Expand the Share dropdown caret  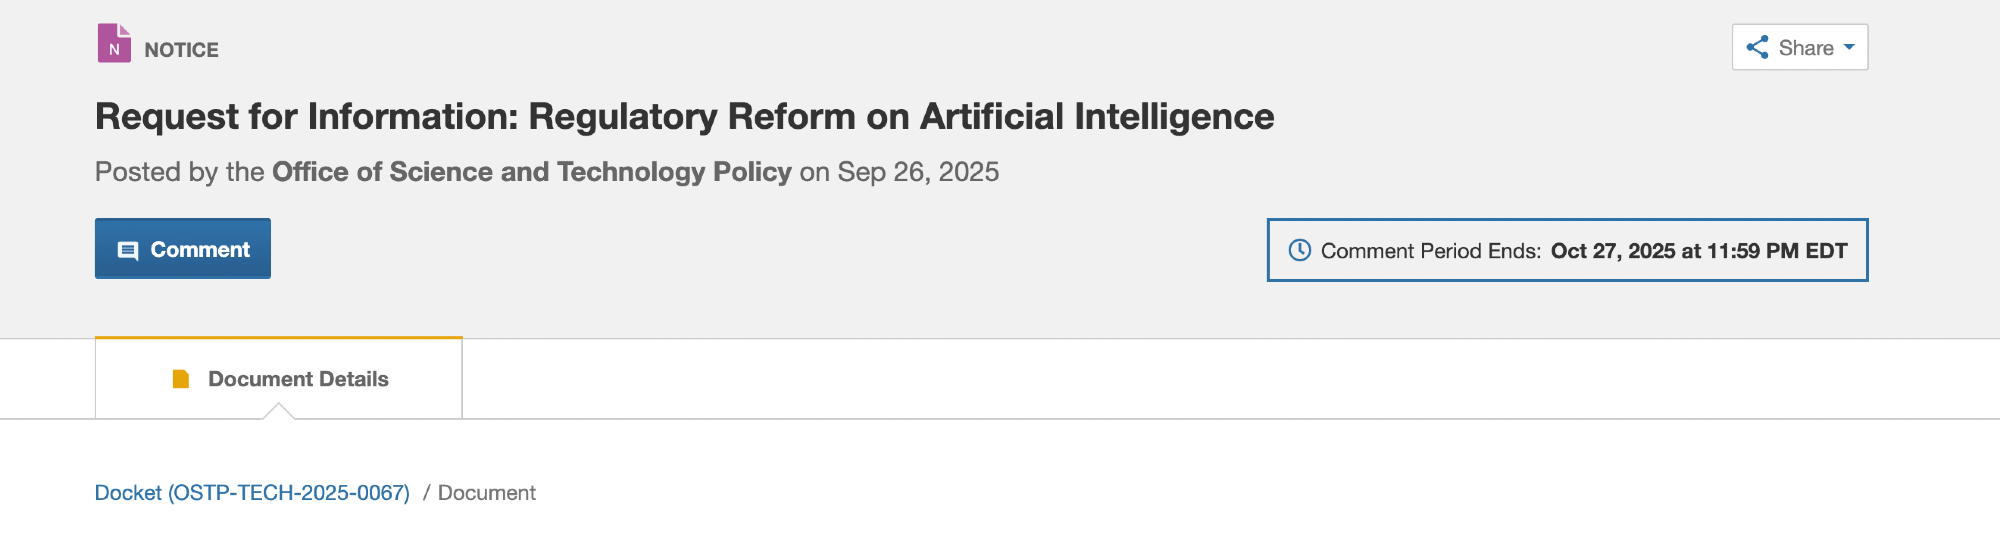(1849, 47)
